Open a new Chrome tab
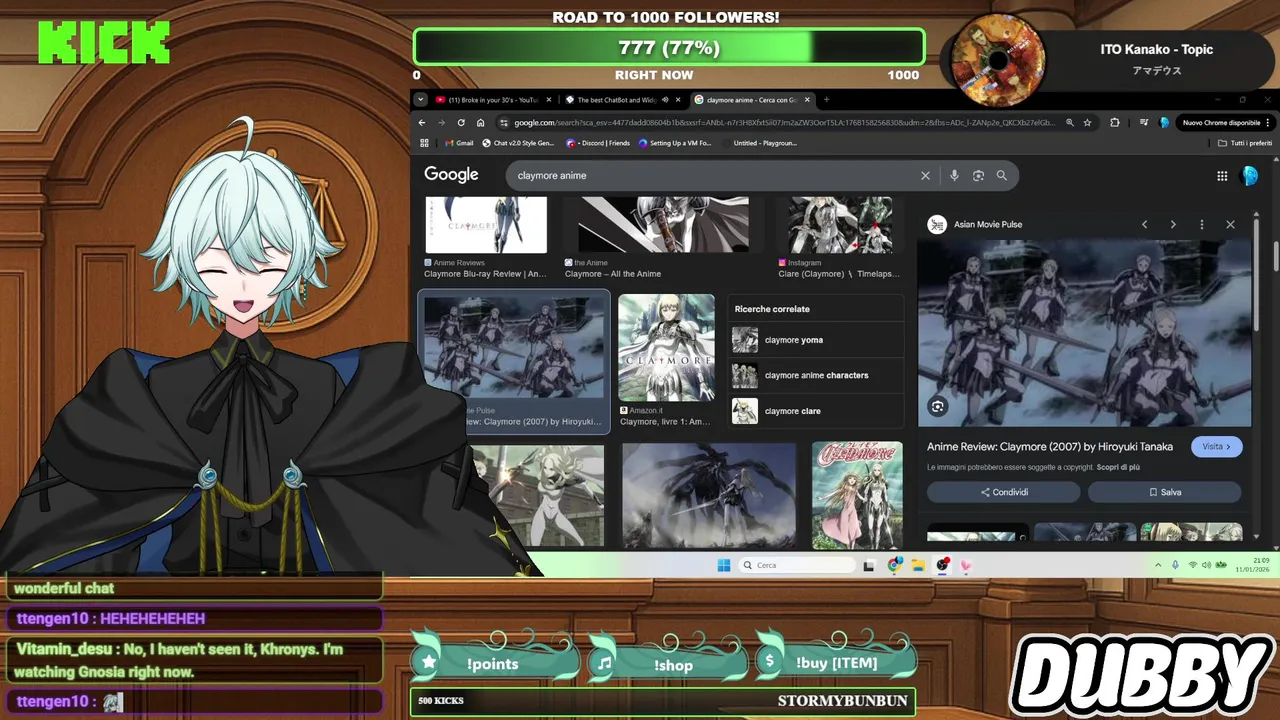This screenshot has width=1280, height=720. click(x=826, y=100)
